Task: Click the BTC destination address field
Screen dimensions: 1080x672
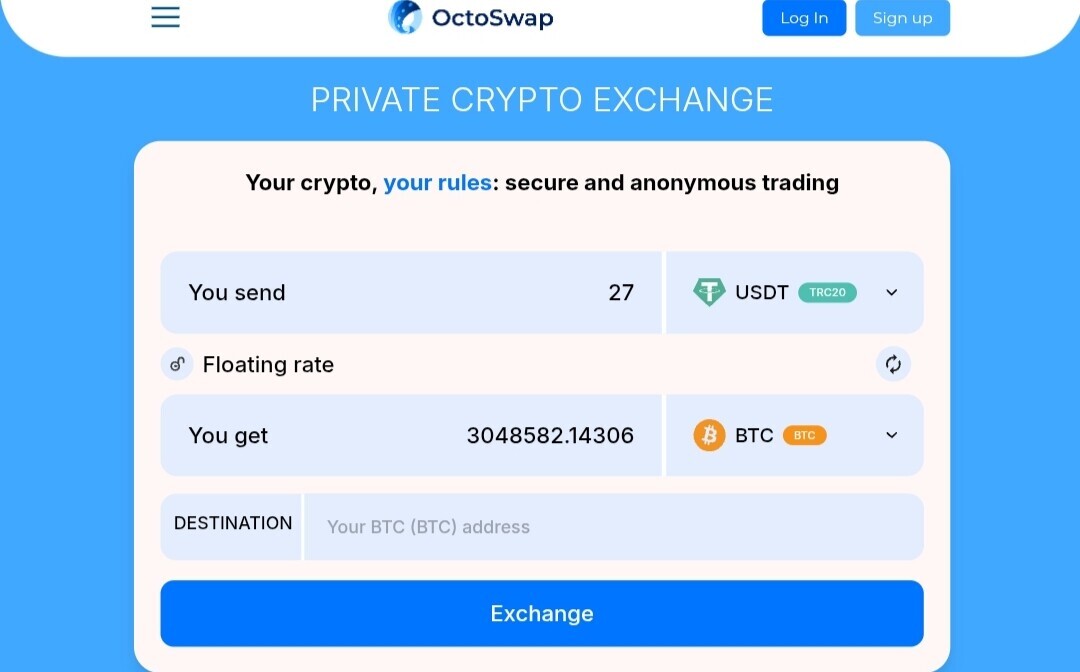Action: pos(614,527)
